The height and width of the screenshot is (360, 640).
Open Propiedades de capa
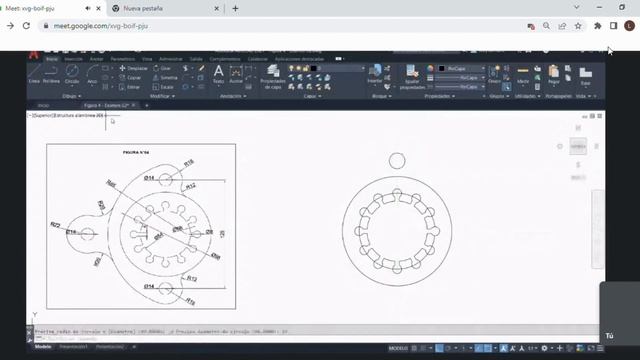[273, 77]
